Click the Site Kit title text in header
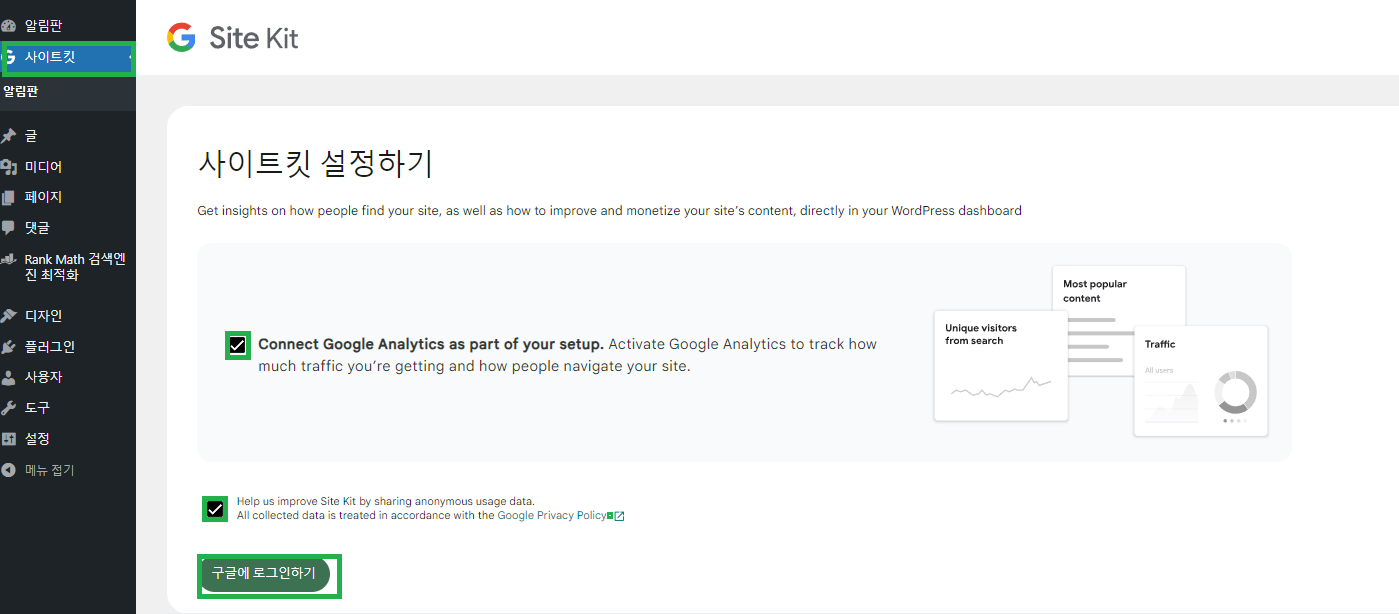Screen dimensions: 1399x614 pos(254,38)
